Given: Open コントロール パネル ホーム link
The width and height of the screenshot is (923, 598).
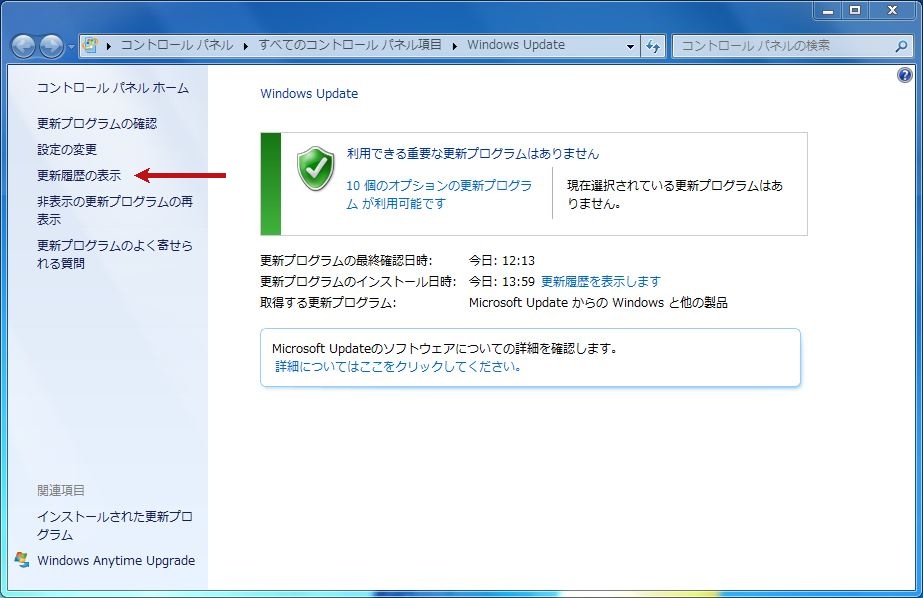Looking at the screenshot, I should point(113,88).
